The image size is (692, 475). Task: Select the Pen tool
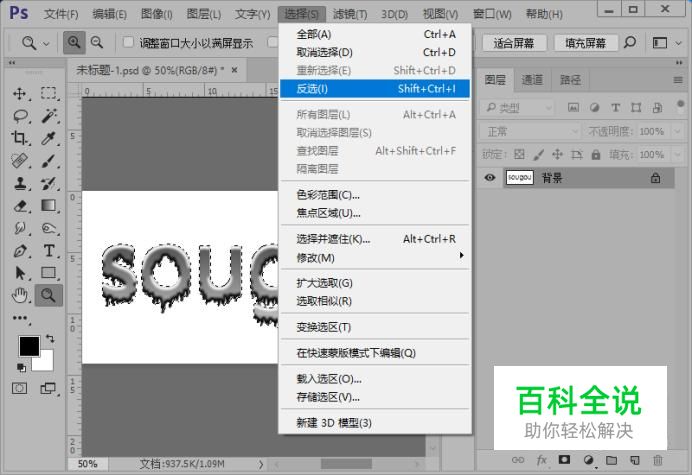19,251
